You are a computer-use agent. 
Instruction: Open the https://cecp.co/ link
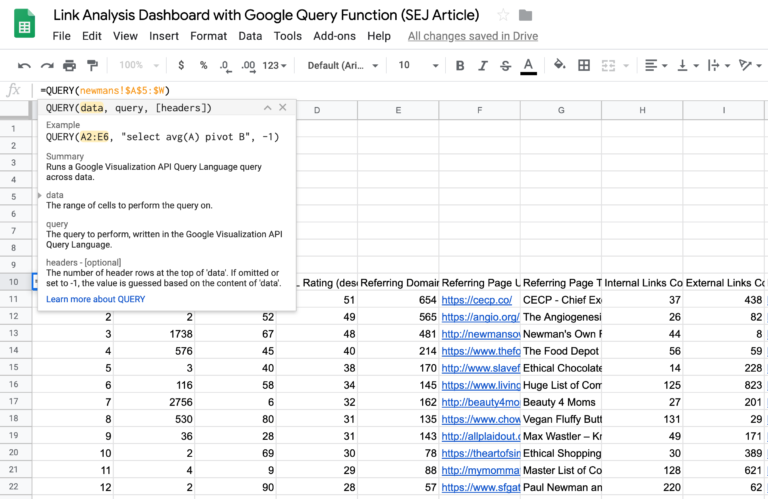click(476, 299)
